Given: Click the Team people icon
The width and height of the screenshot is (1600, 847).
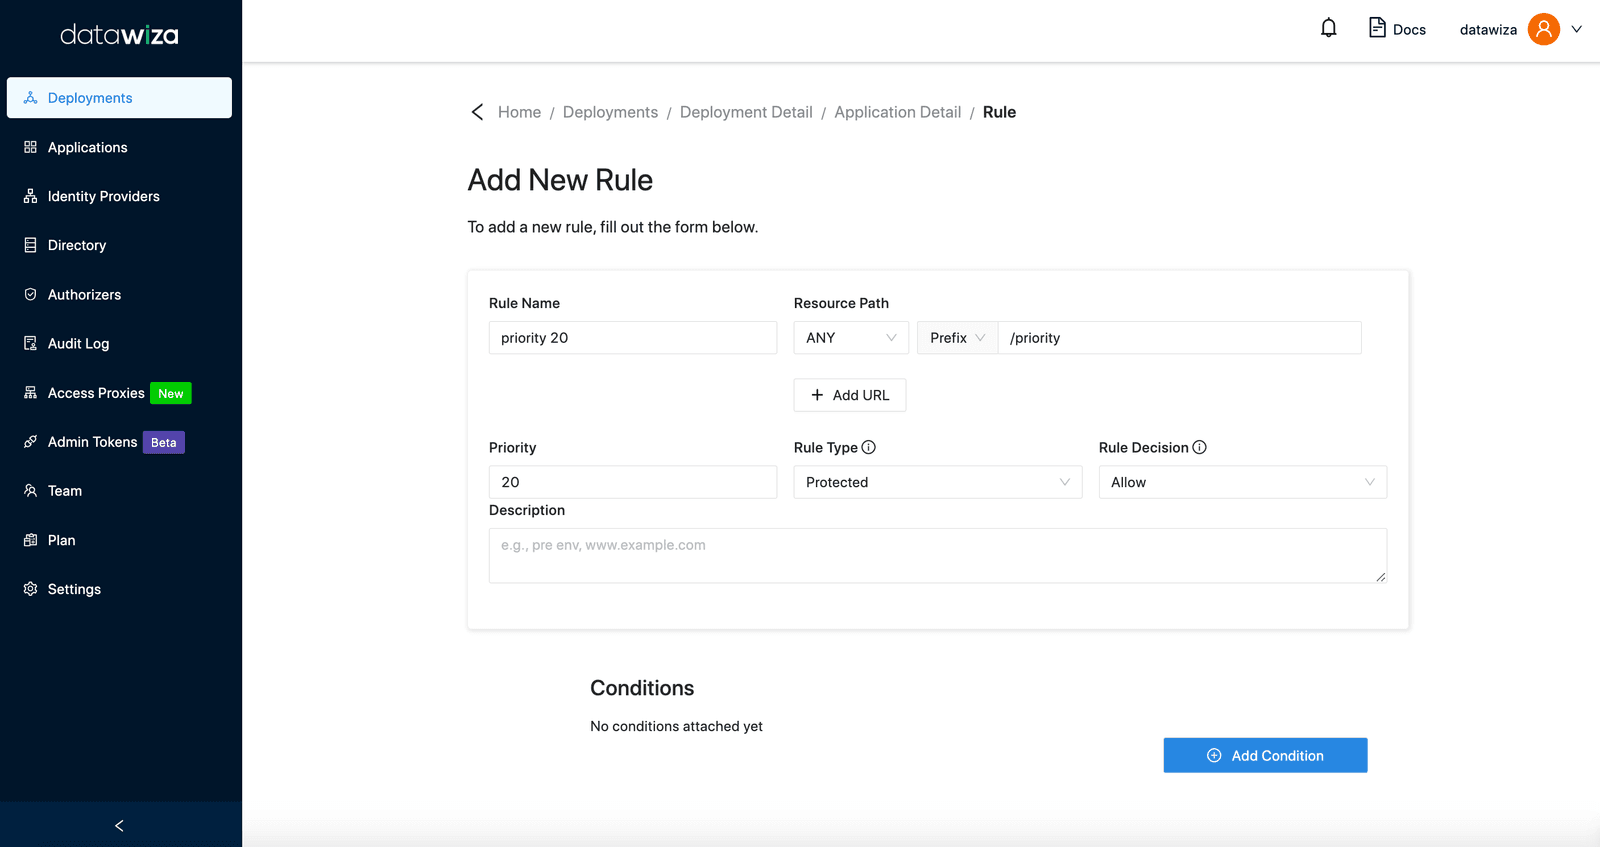Looking at the screenshot, I should pyautogui.click(x=30, y=491).
